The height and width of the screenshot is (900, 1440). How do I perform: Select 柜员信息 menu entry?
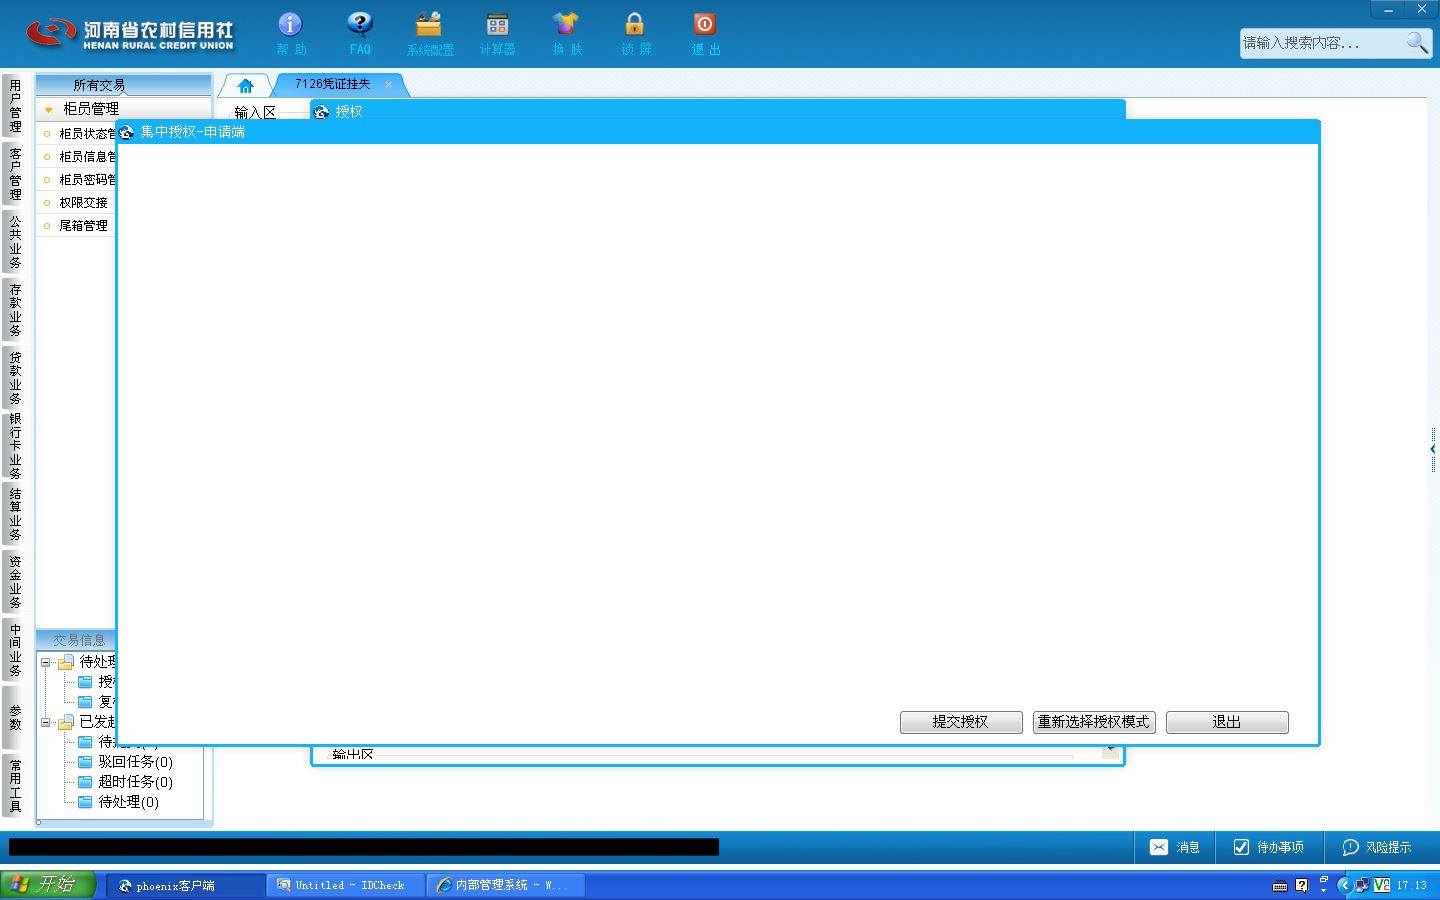point(86,156)
